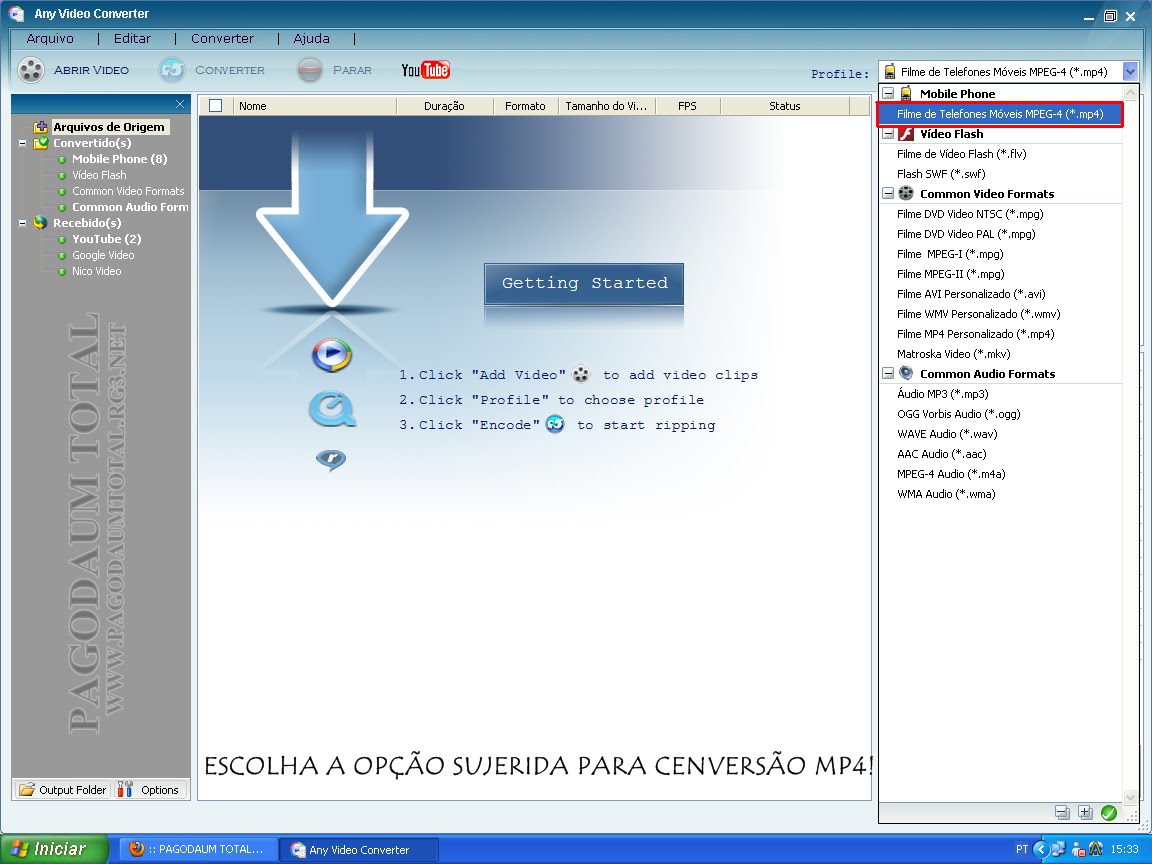Collapse the Vídeo Flash profile group
The height and width of the screenshot is (864, 1152).
coord(888,134)
